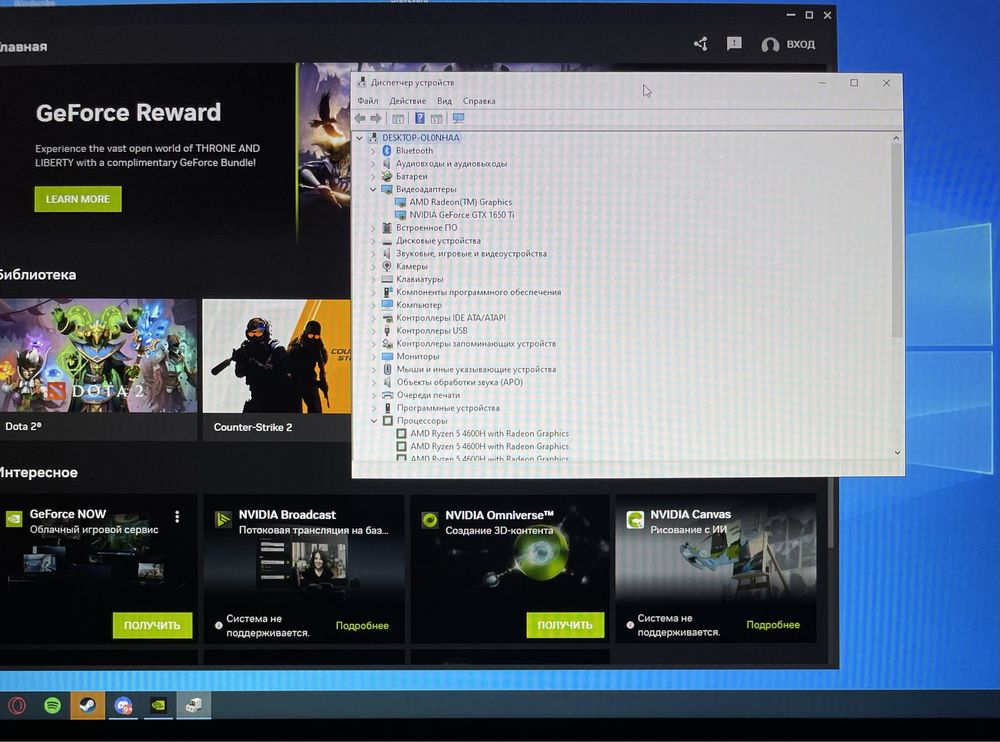Click the blue help icon in Device Manager toolbar
Screen dimensions: 1000x742
point(420,119)
